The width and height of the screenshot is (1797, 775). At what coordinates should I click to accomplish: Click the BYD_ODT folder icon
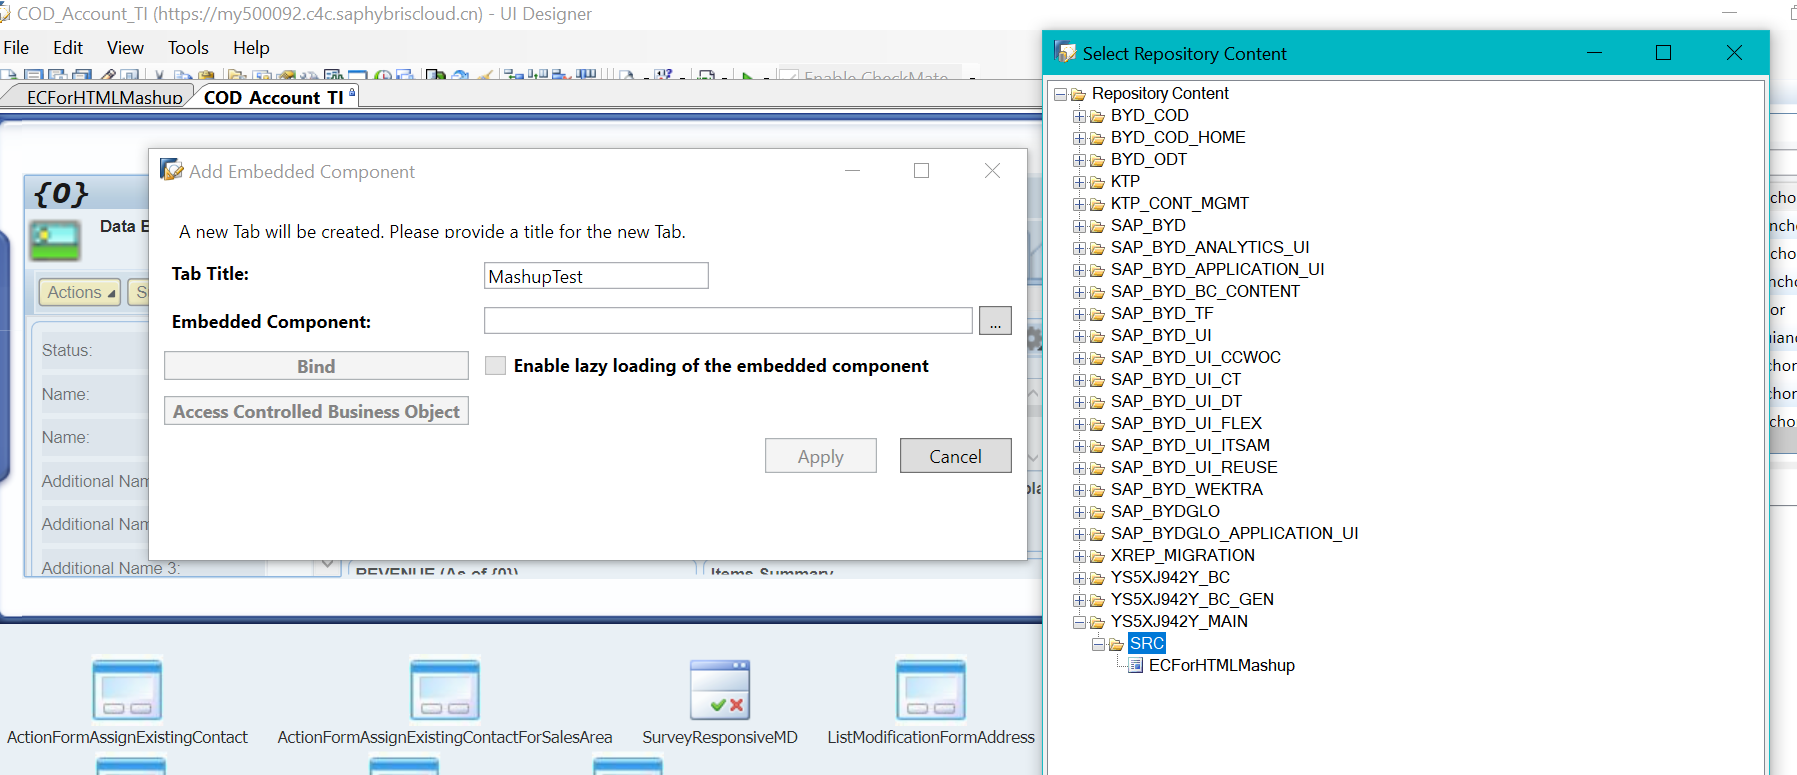click(x=1097, y=160)
